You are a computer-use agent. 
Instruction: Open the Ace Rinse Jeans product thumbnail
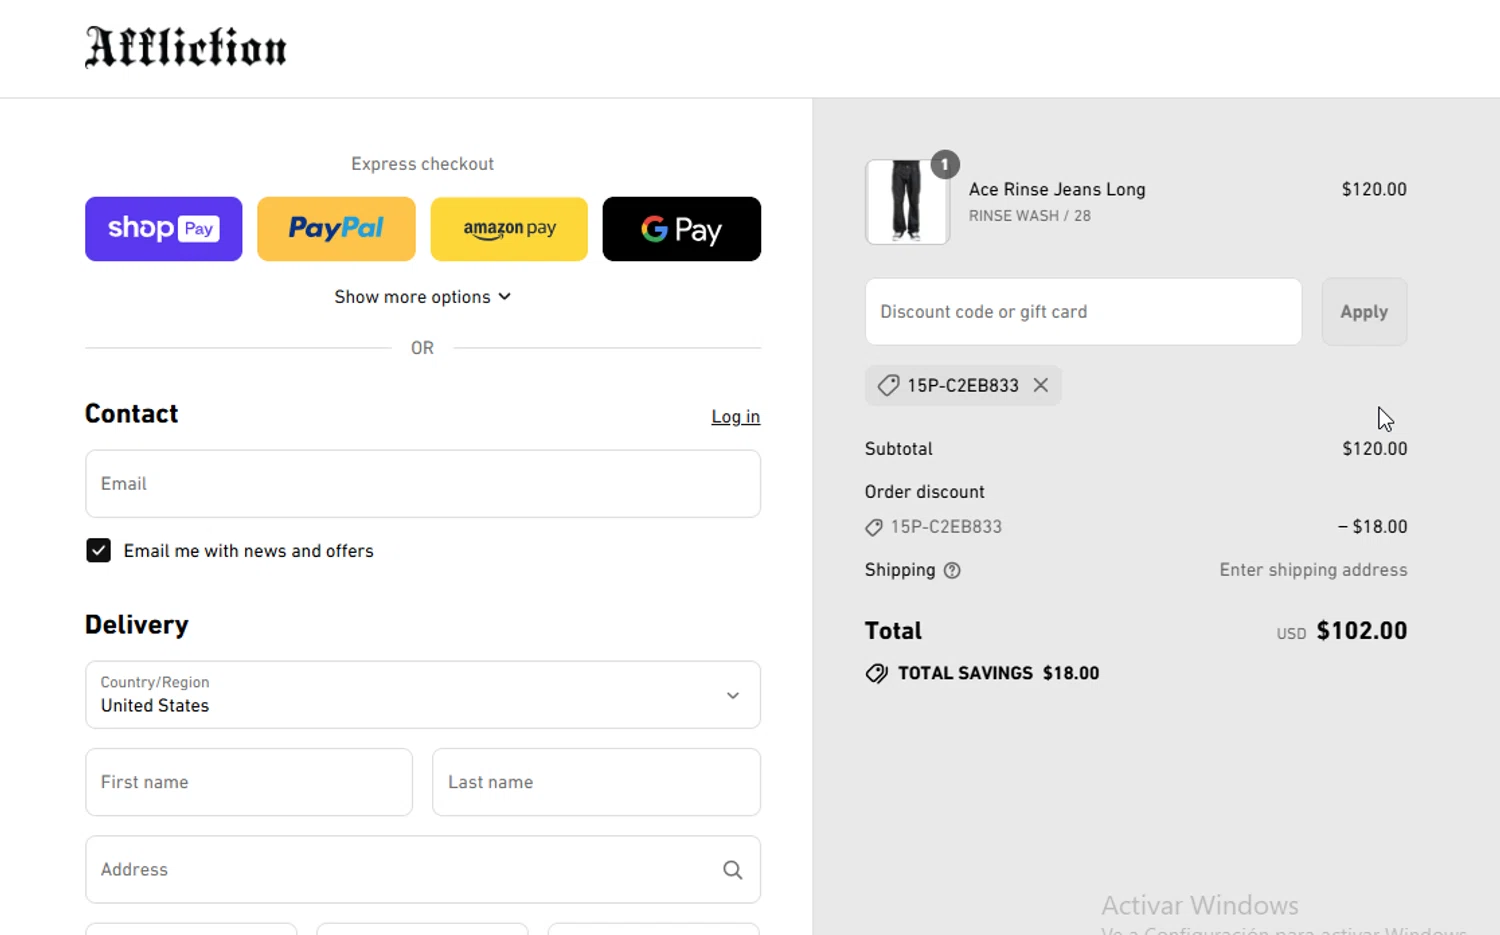(907, 202)
